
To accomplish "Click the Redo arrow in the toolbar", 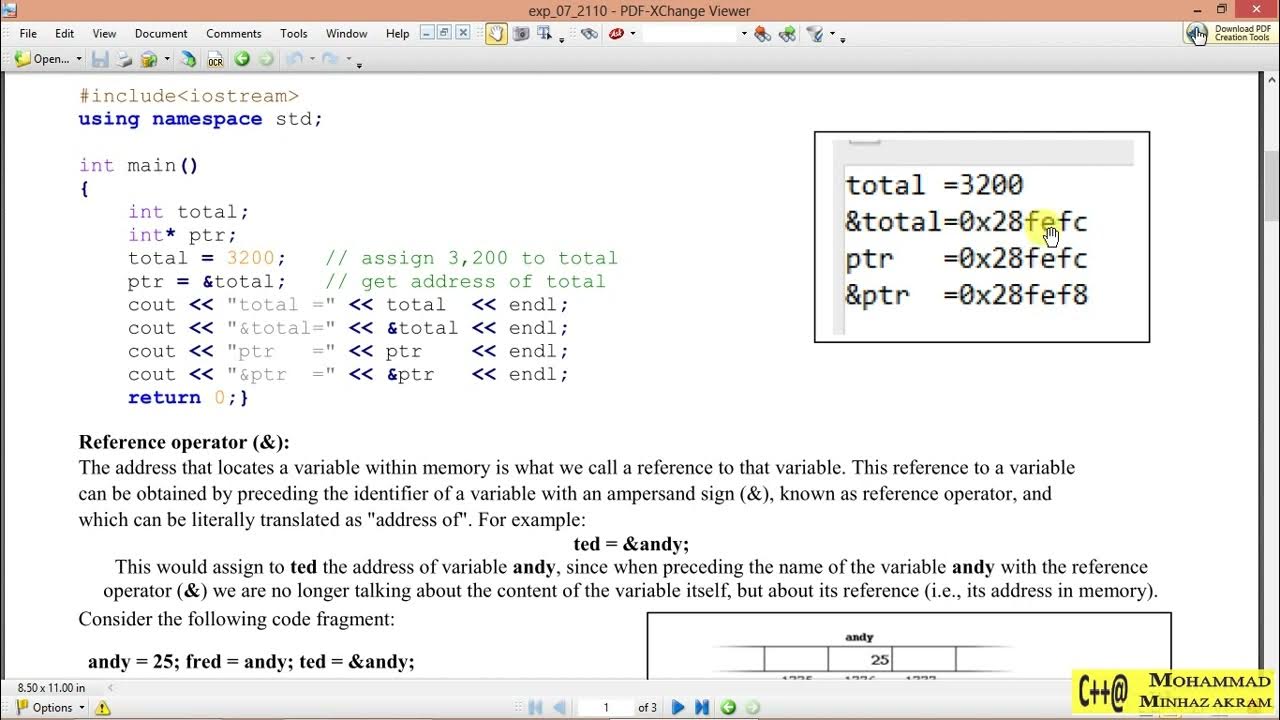I will 329,59.
